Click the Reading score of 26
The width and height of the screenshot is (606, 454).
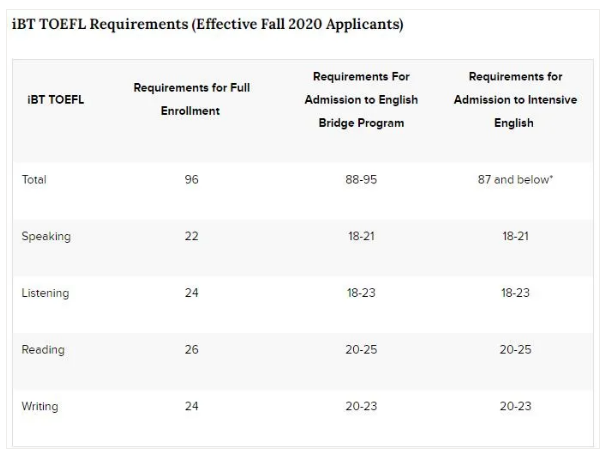(192, 350)
